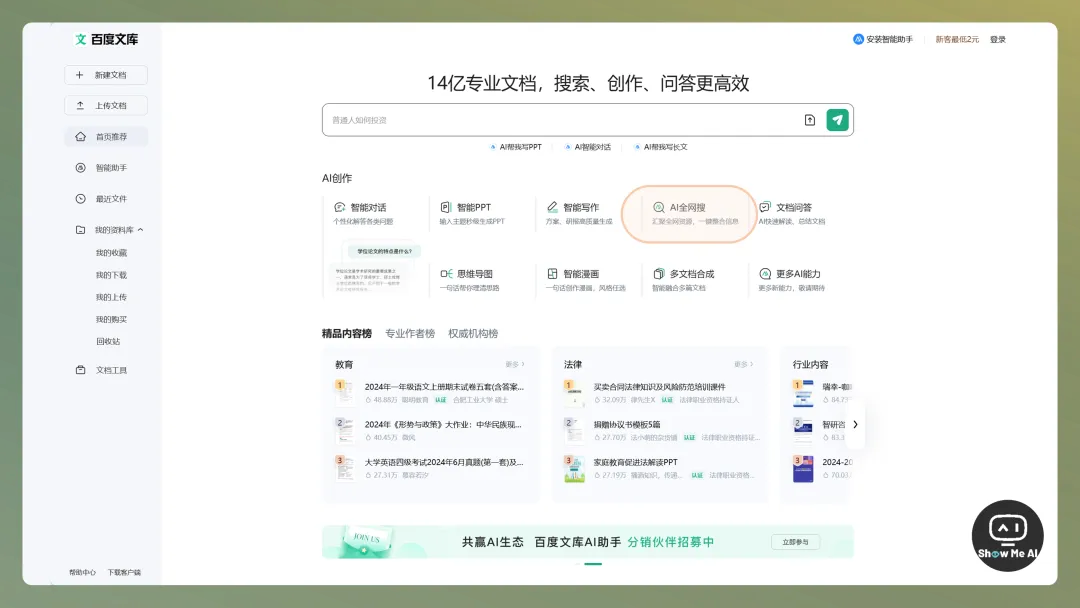This screenshot has width=1080, height=608.
Task: Click the 百度文库 logo
Action: coord(107,39)
